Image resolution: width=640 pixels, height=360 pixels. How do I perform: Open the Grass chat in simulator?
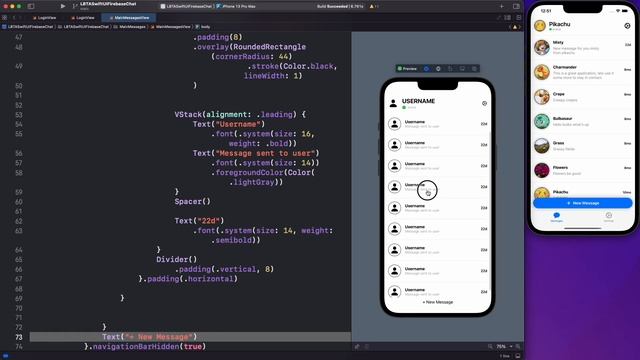point(582,146)
